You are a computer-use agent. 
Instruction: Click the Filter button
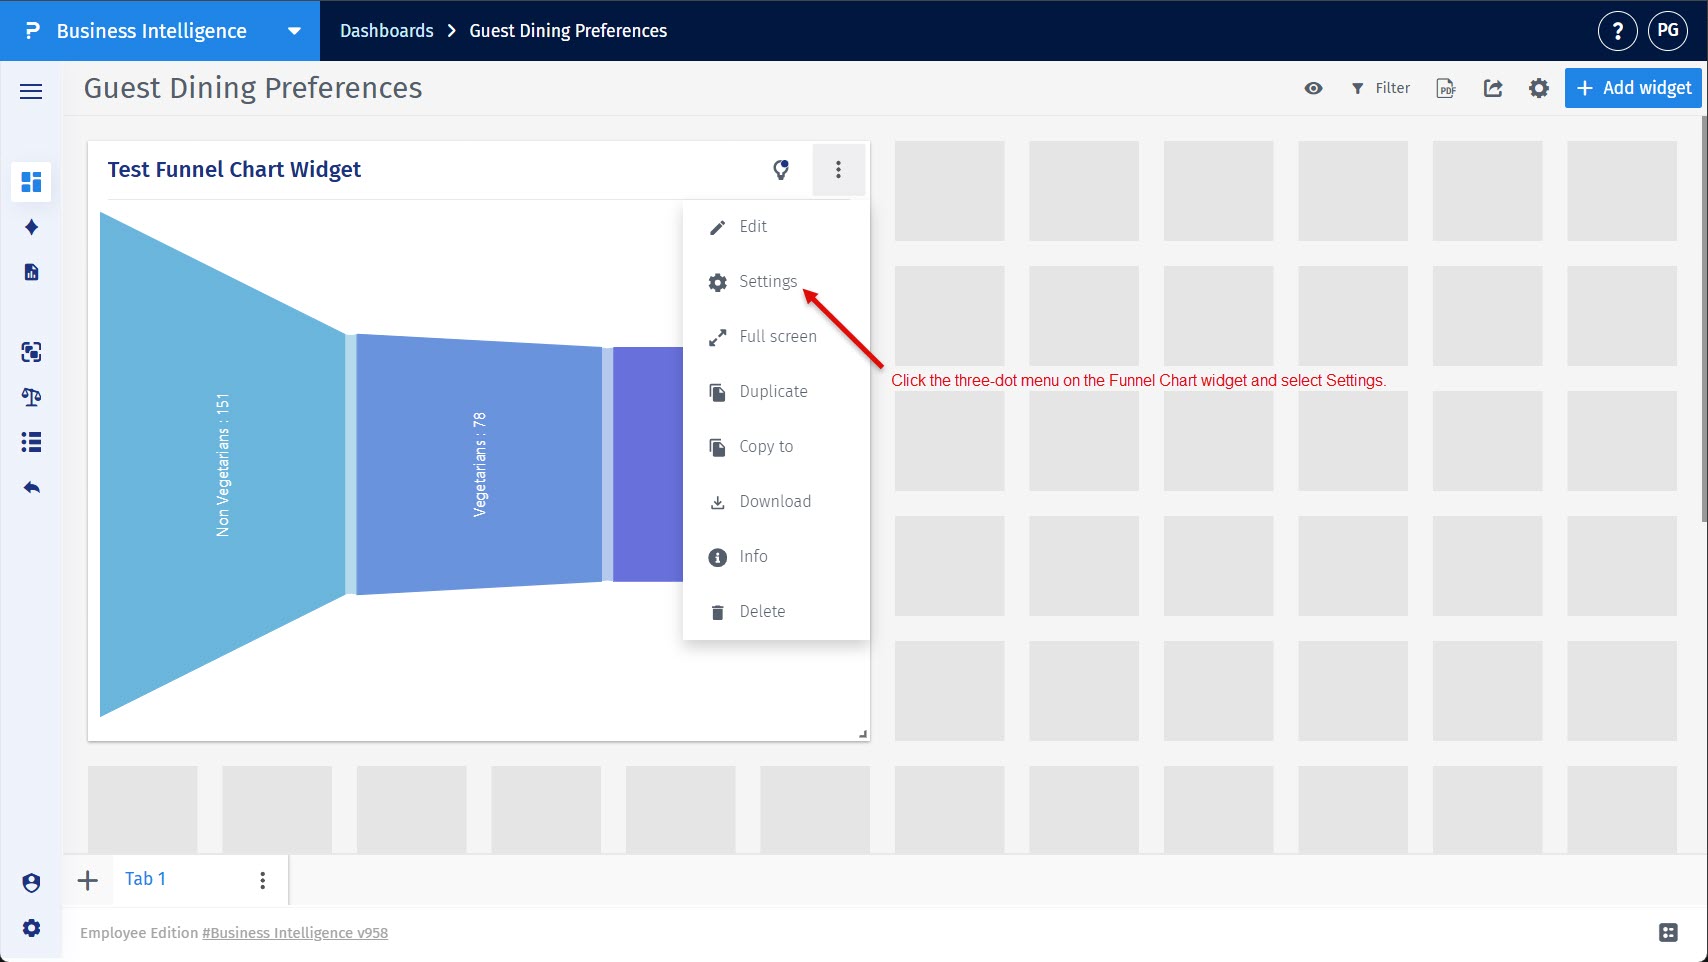pos(1380,88)
